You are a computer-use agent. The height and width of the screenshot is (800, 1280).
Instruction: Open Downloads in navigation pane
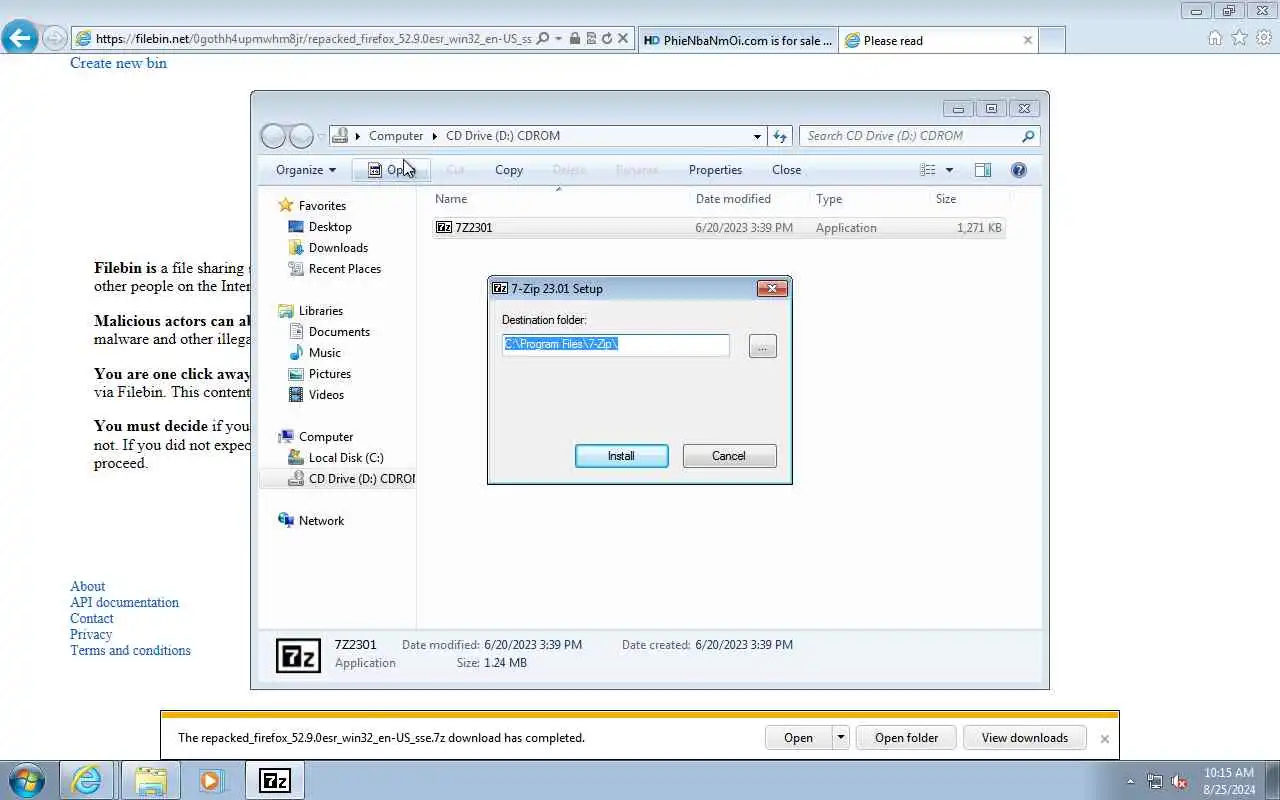(338, 248)
